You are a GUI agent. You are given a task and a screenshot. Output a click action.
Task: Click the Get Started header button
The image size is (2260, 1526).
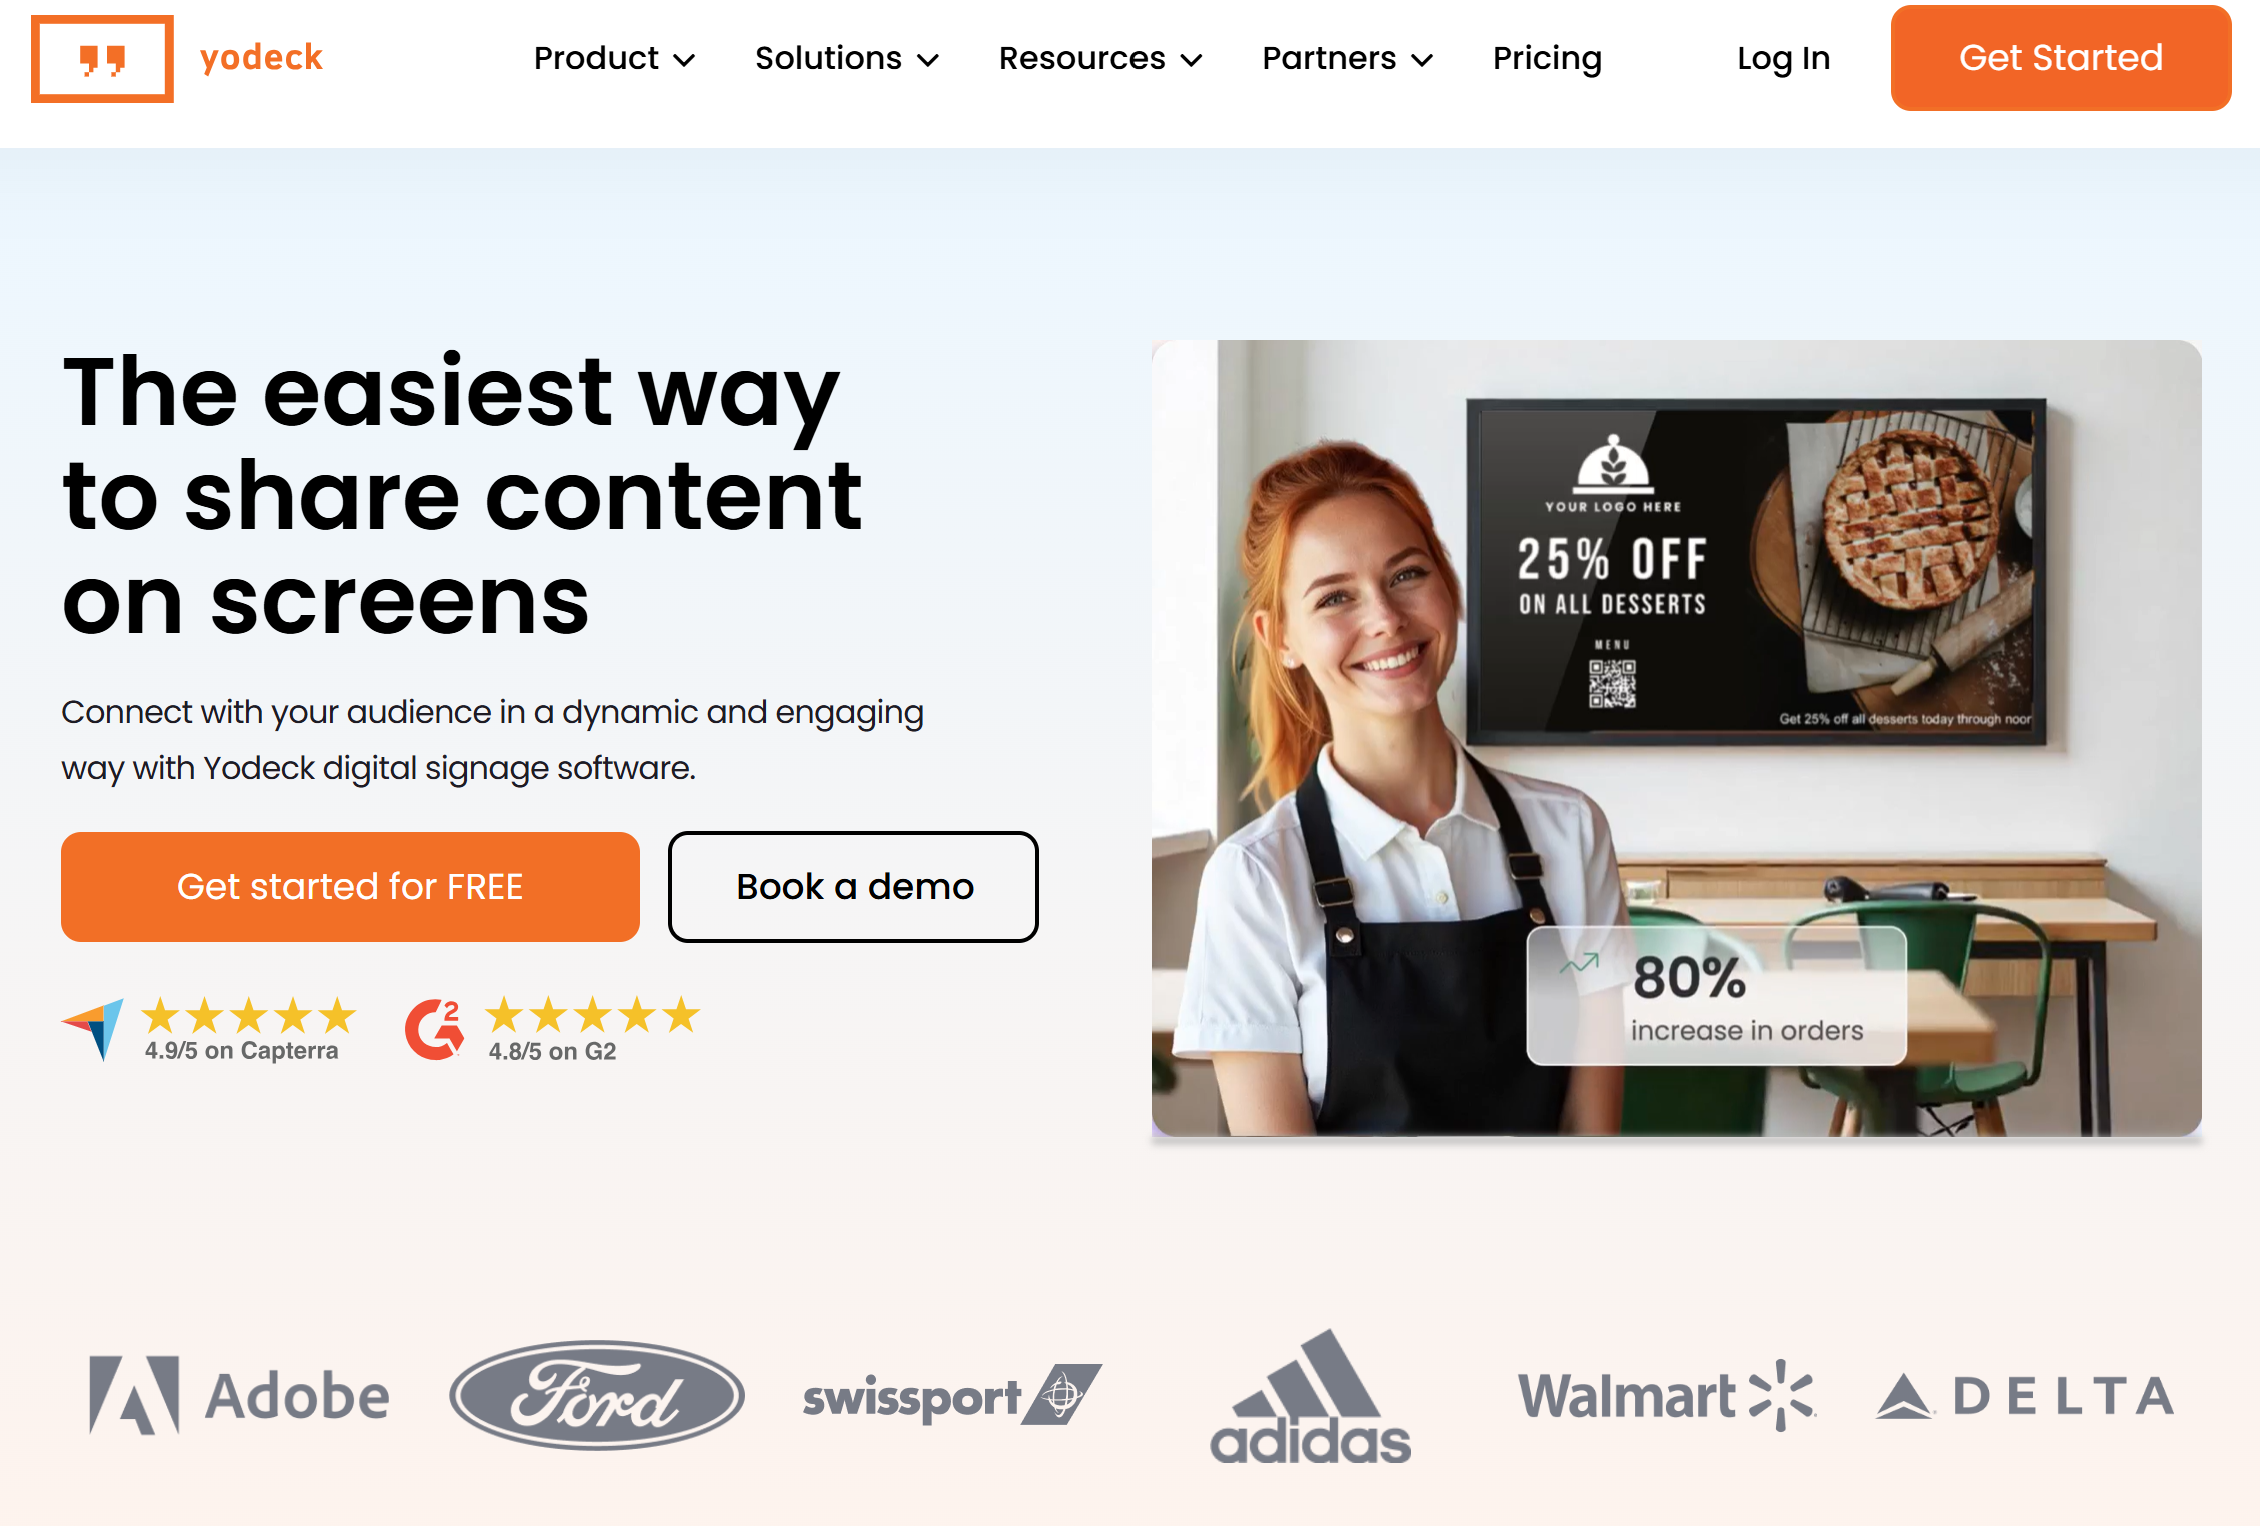click(x=2060, y=58)
